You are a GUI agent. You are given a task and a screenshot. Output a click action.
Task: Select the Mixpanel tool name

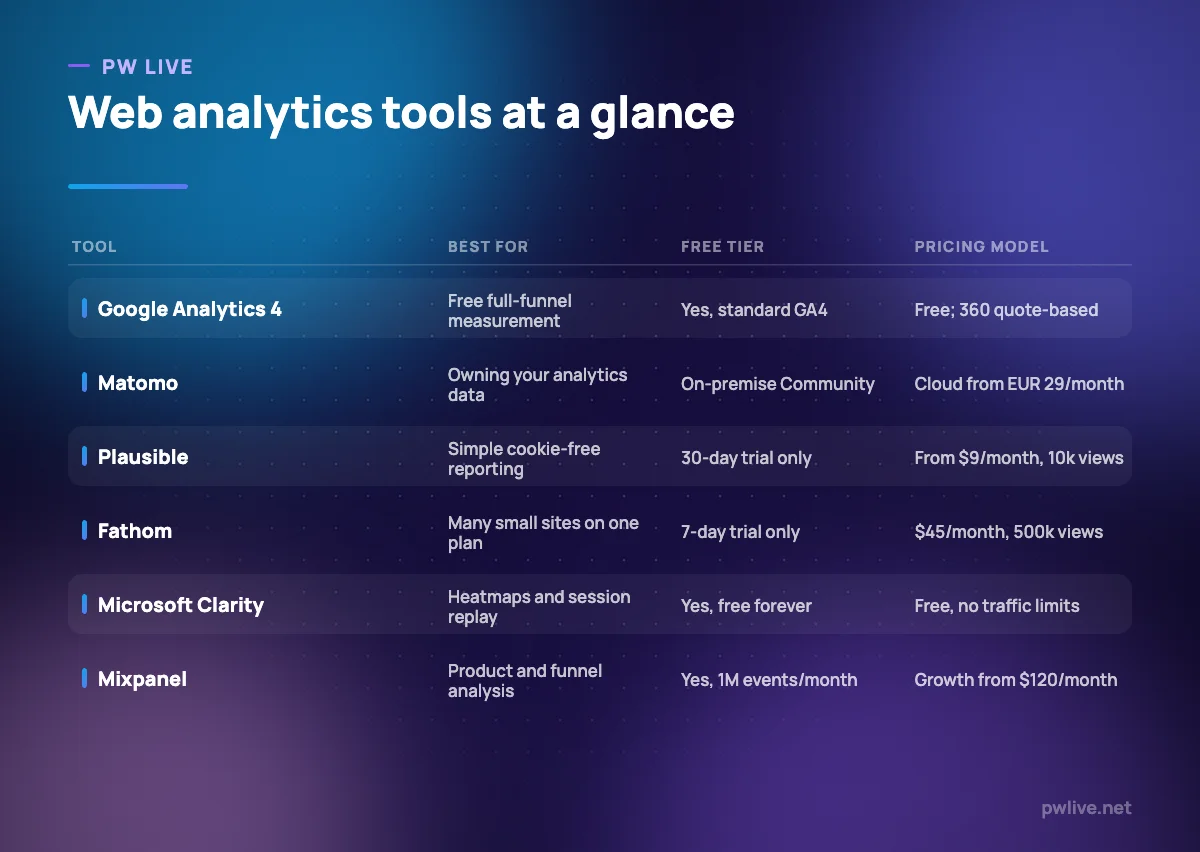pyautogui.click(x=142, y=679)
